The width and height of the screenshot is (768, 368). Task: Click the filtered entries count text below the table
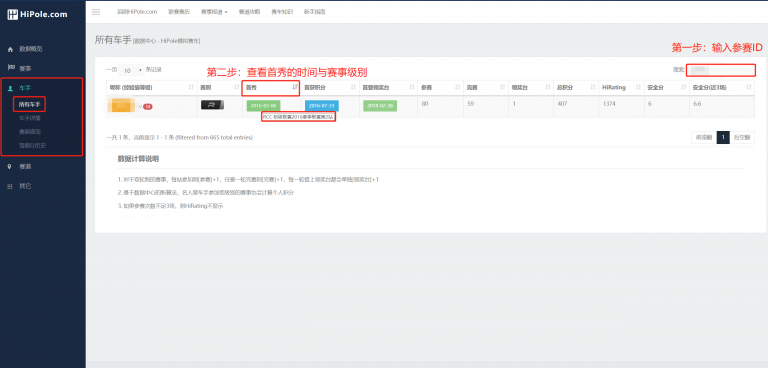click(x=179, y=138)
